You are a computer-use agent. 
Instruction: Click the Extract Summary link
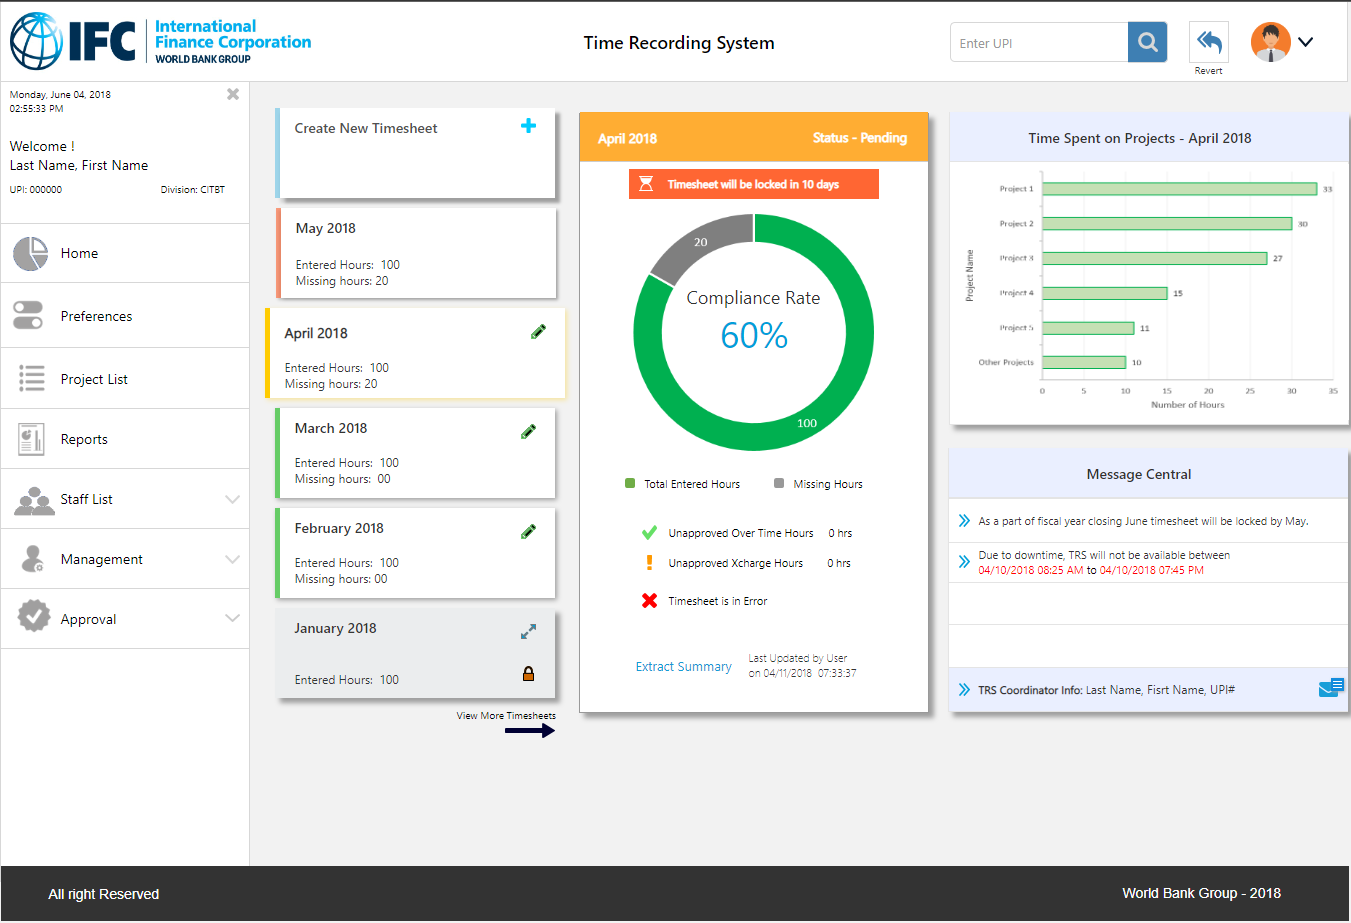[683, 667]
